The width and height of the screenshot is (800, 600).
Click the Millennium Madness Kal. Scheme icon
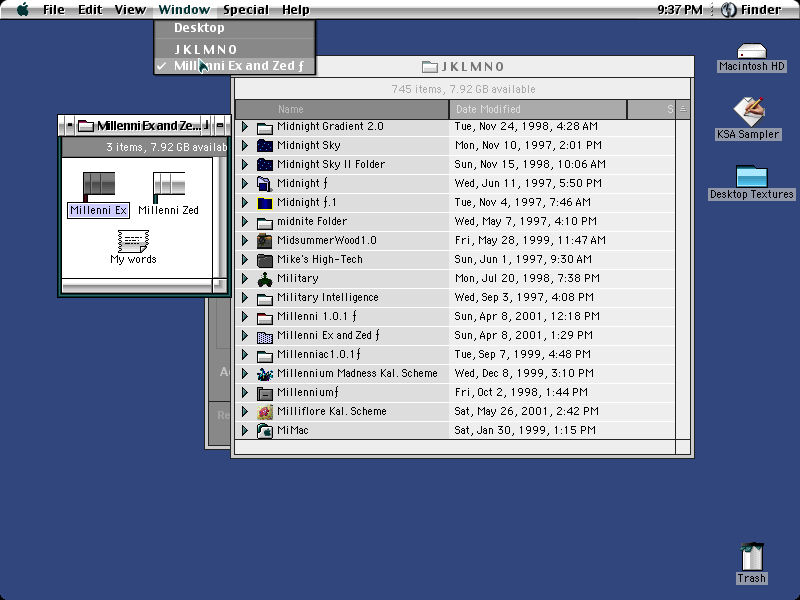pos(264,373)
